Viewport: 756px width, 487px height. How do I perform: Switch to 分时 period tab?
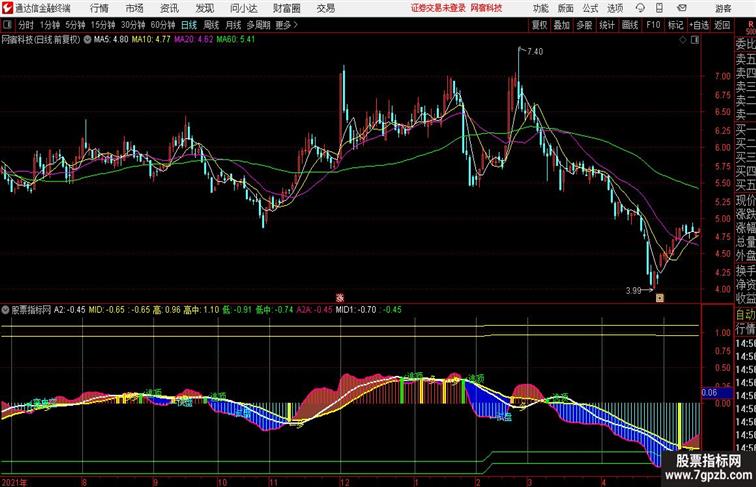click(x=26, y=25)
